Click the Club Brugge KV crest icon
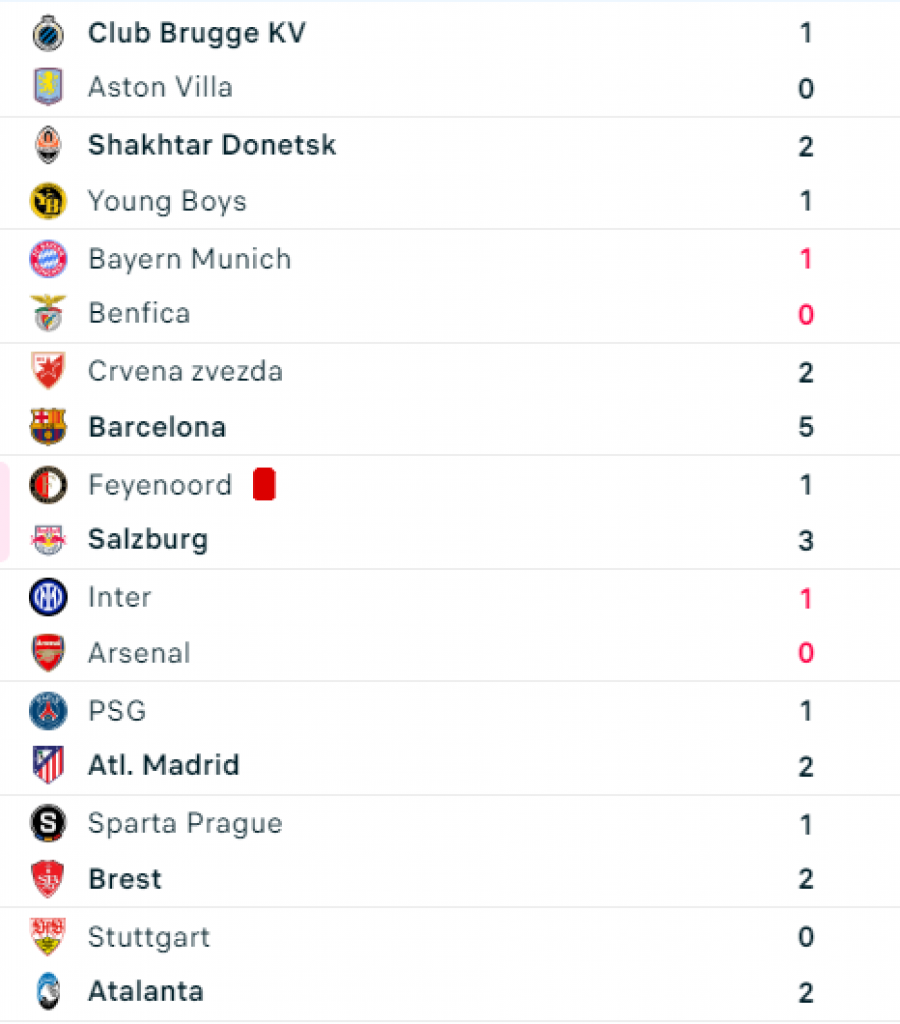 point(48,33)
